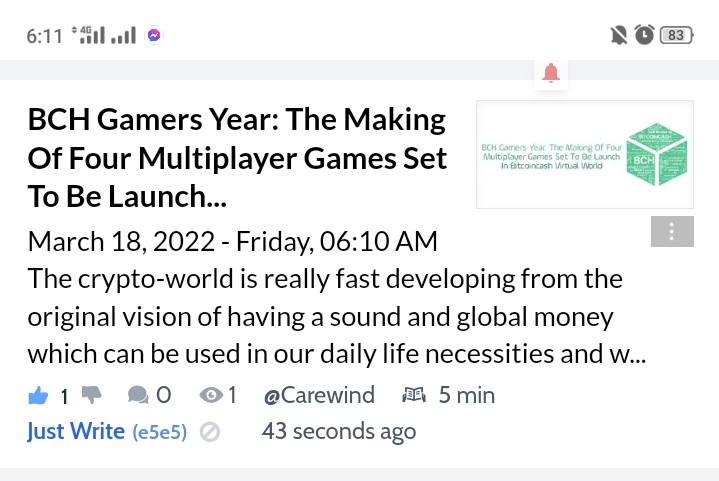
Task: Like the article with thumbs up
Action: (x=38, y=395)
